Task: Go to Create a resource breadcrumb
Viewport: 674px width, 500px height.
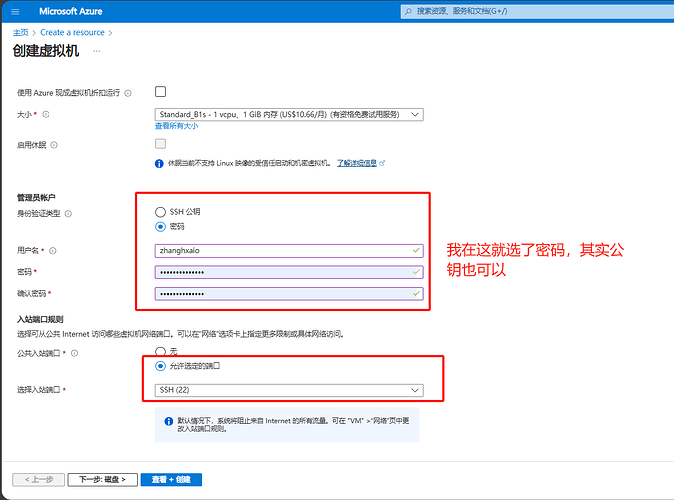Action: (72, 33)
